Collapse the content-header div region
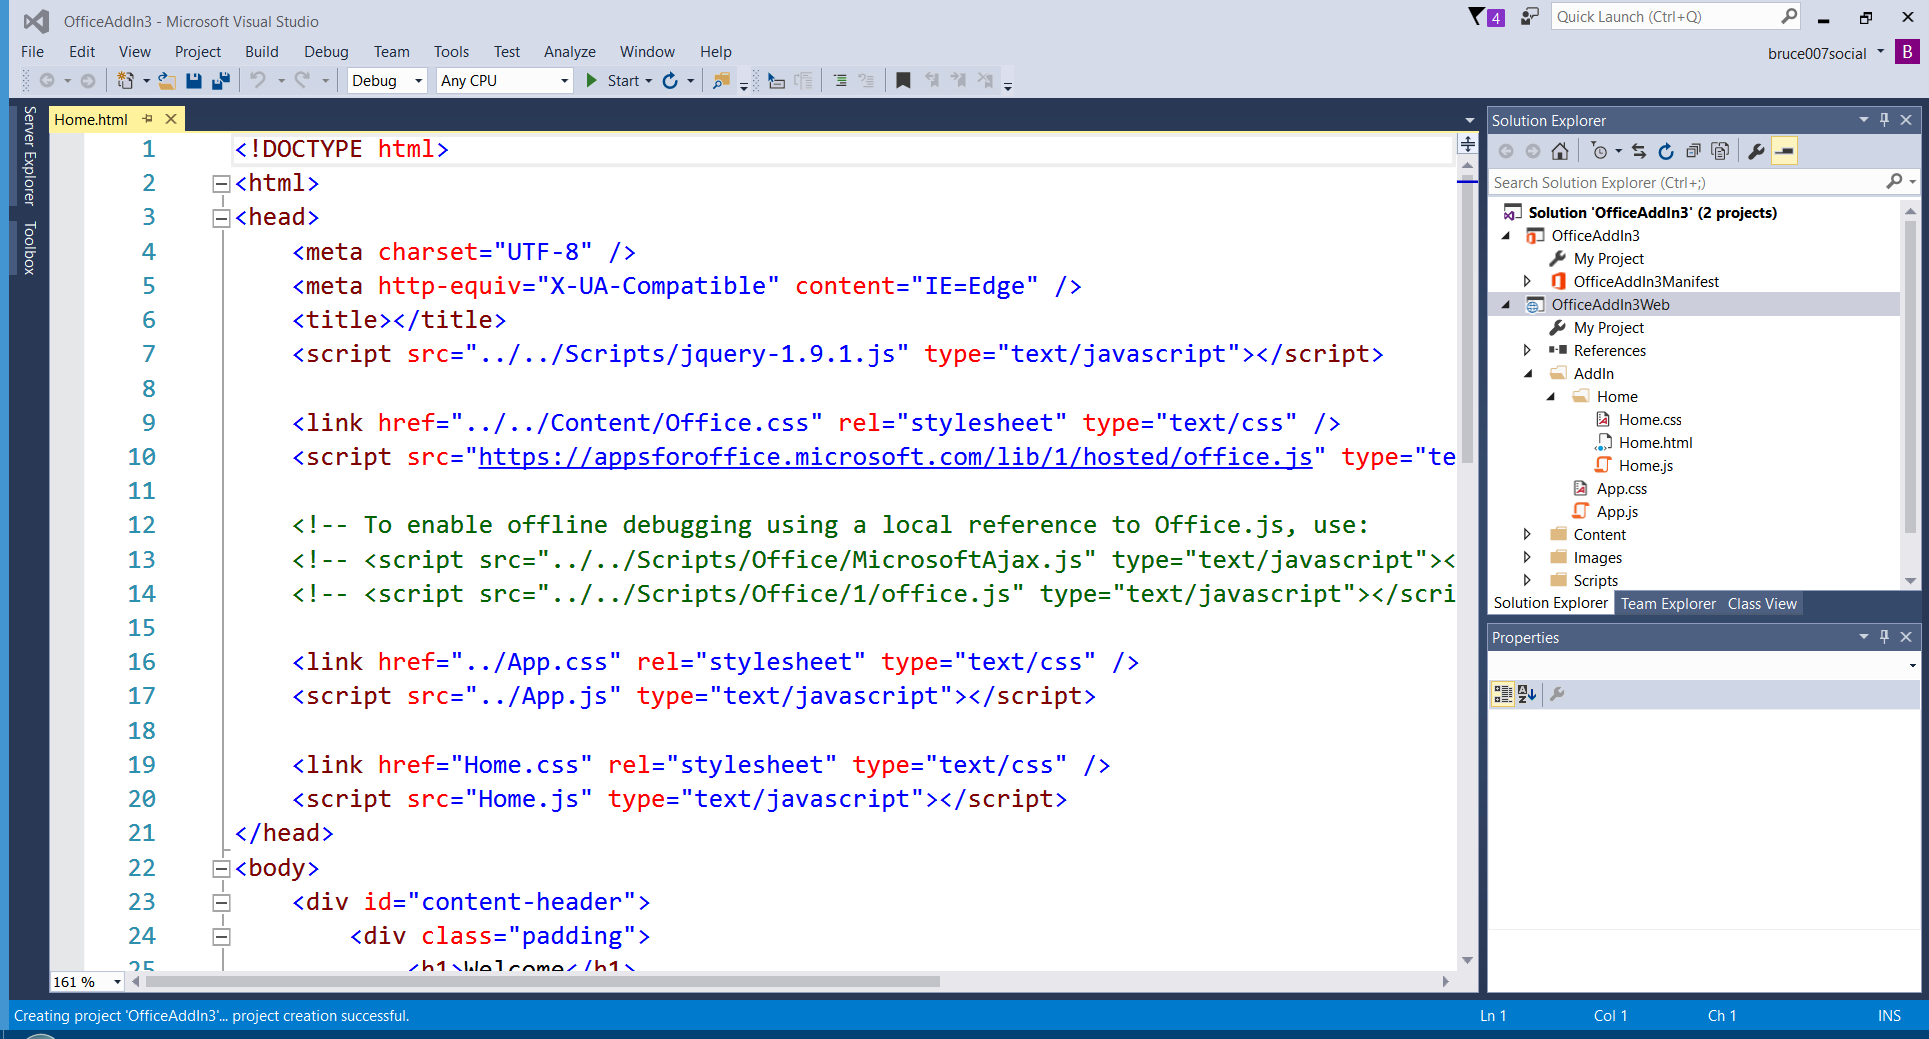 coord(221,903)
